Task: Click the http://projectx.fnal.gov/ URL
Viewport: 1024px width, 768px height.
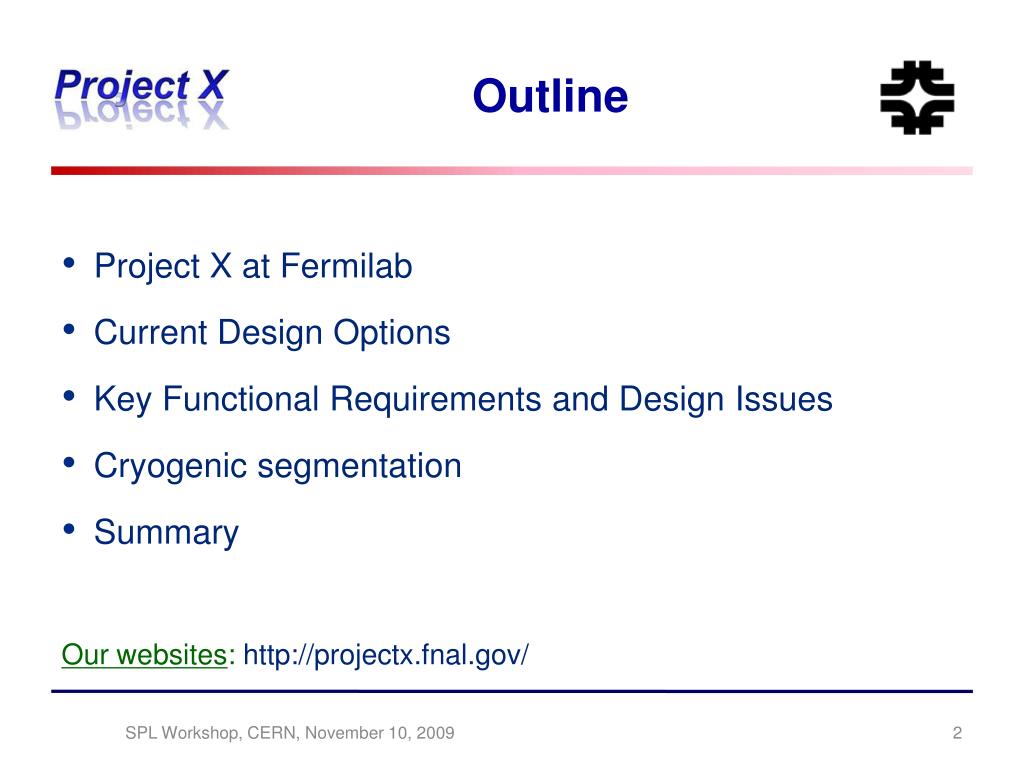Action: (386, 654)
